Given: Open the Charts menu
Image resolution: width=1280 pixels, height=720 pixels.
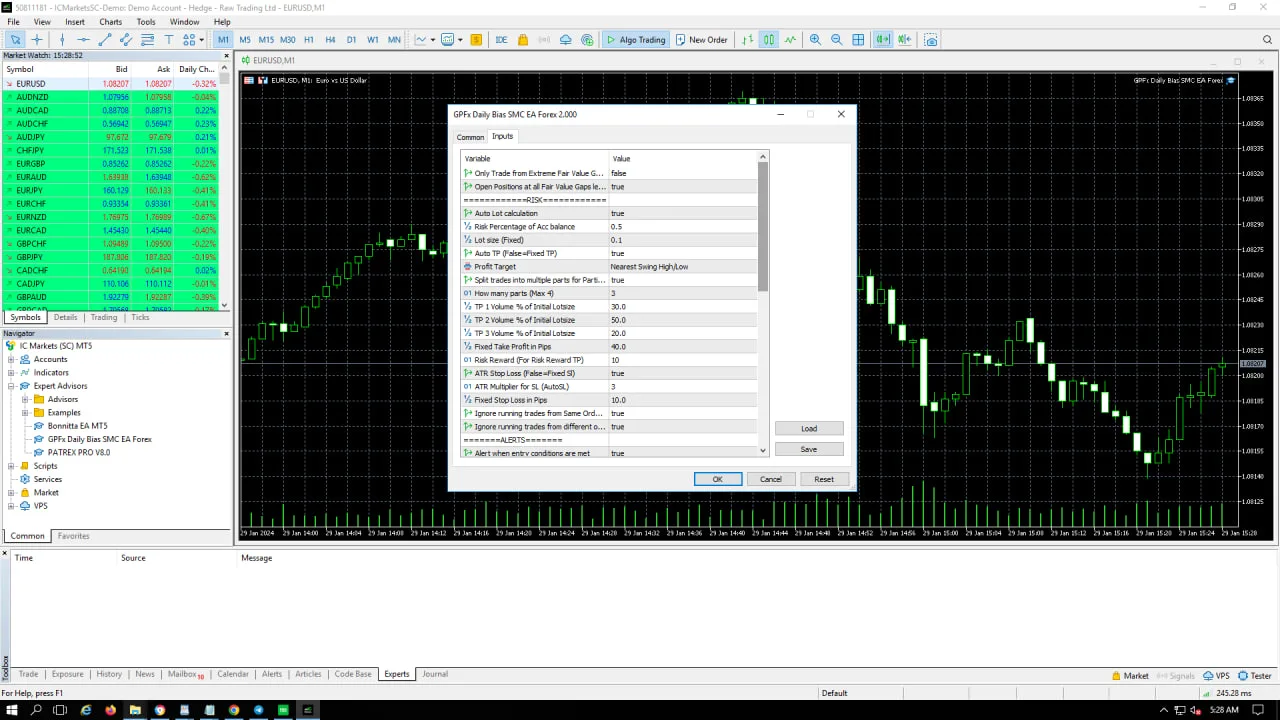Looking at the screenshot, I should coord(111,22).
